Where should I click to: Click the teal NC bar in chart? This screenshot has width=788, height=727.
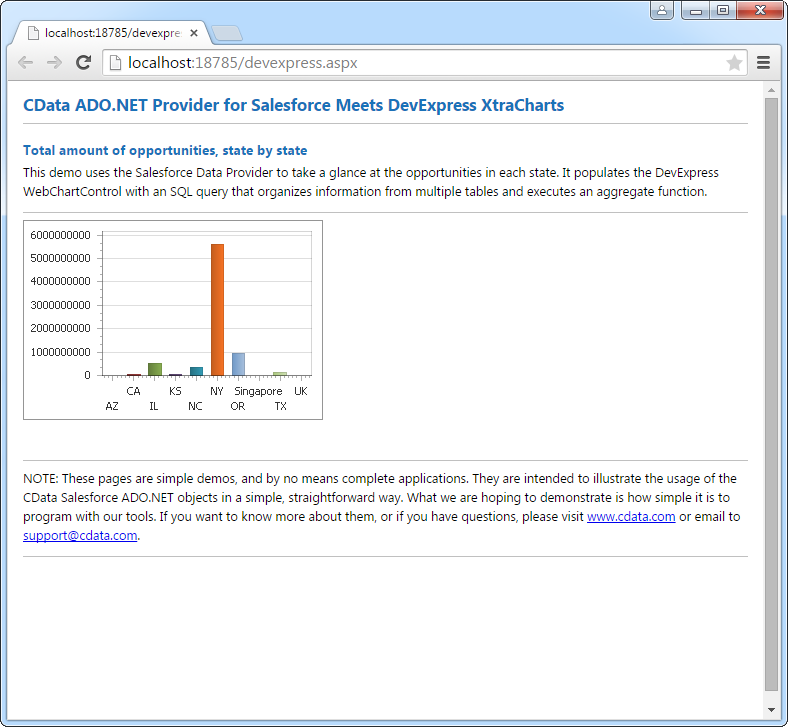tap(196, 371)
